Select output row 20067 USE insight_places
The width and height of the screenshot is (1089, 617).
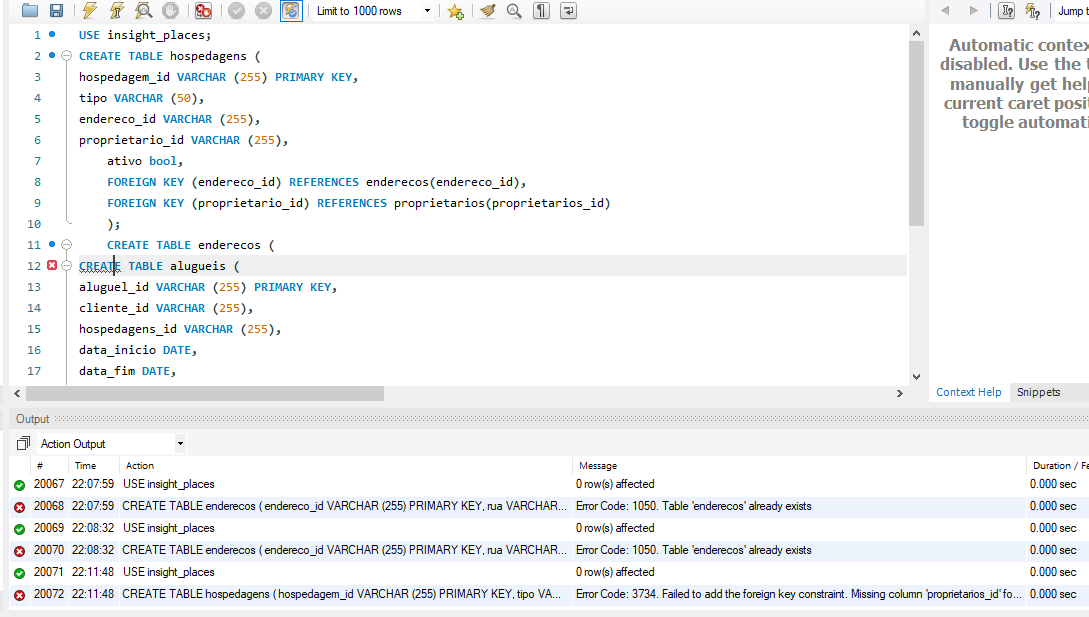[549, 484]
